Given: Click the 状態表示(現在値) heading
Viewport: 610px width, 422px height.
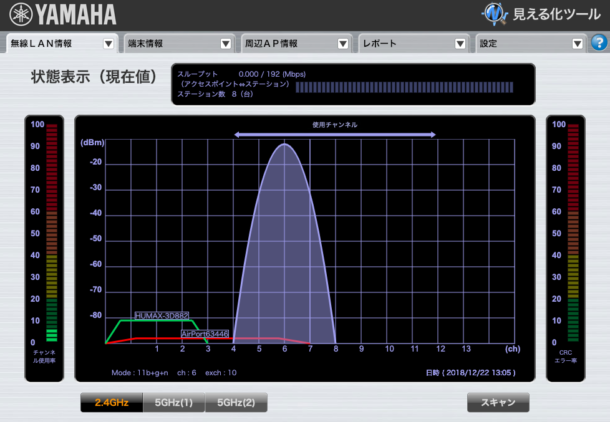Looking at the screenshot, I should pyautogui.click(x=94, y=77).
